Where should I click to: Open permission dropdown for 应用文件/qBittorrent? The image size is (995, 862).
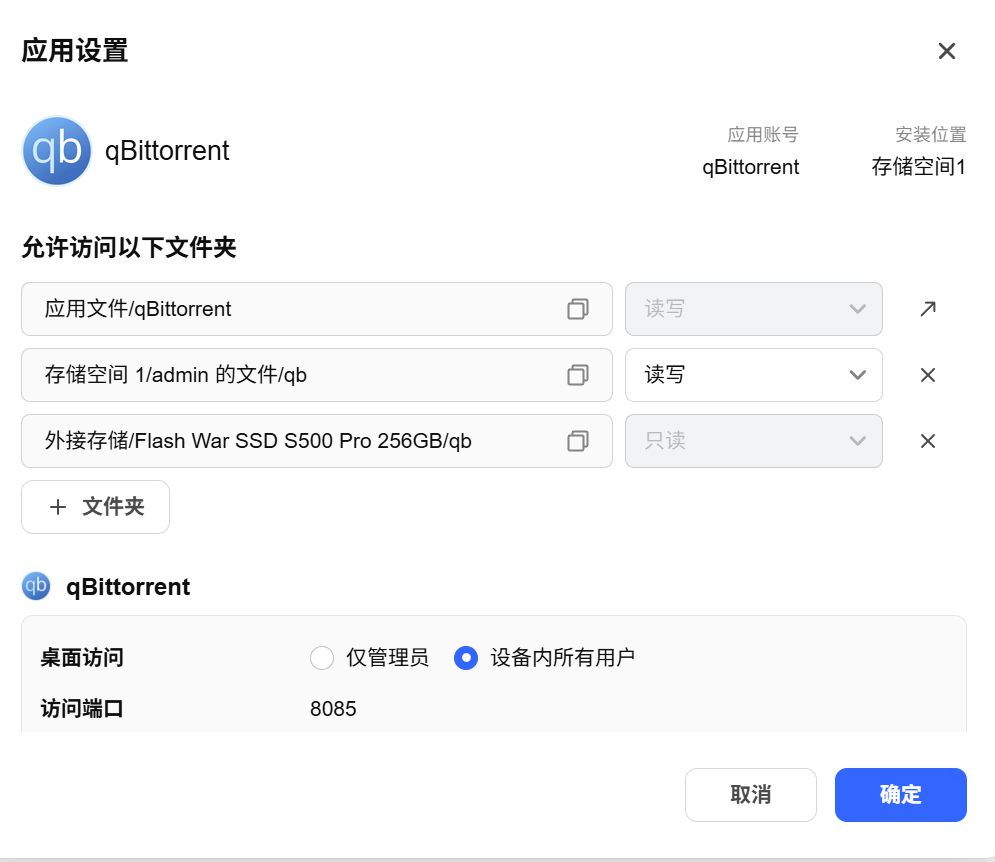[753, 309]
